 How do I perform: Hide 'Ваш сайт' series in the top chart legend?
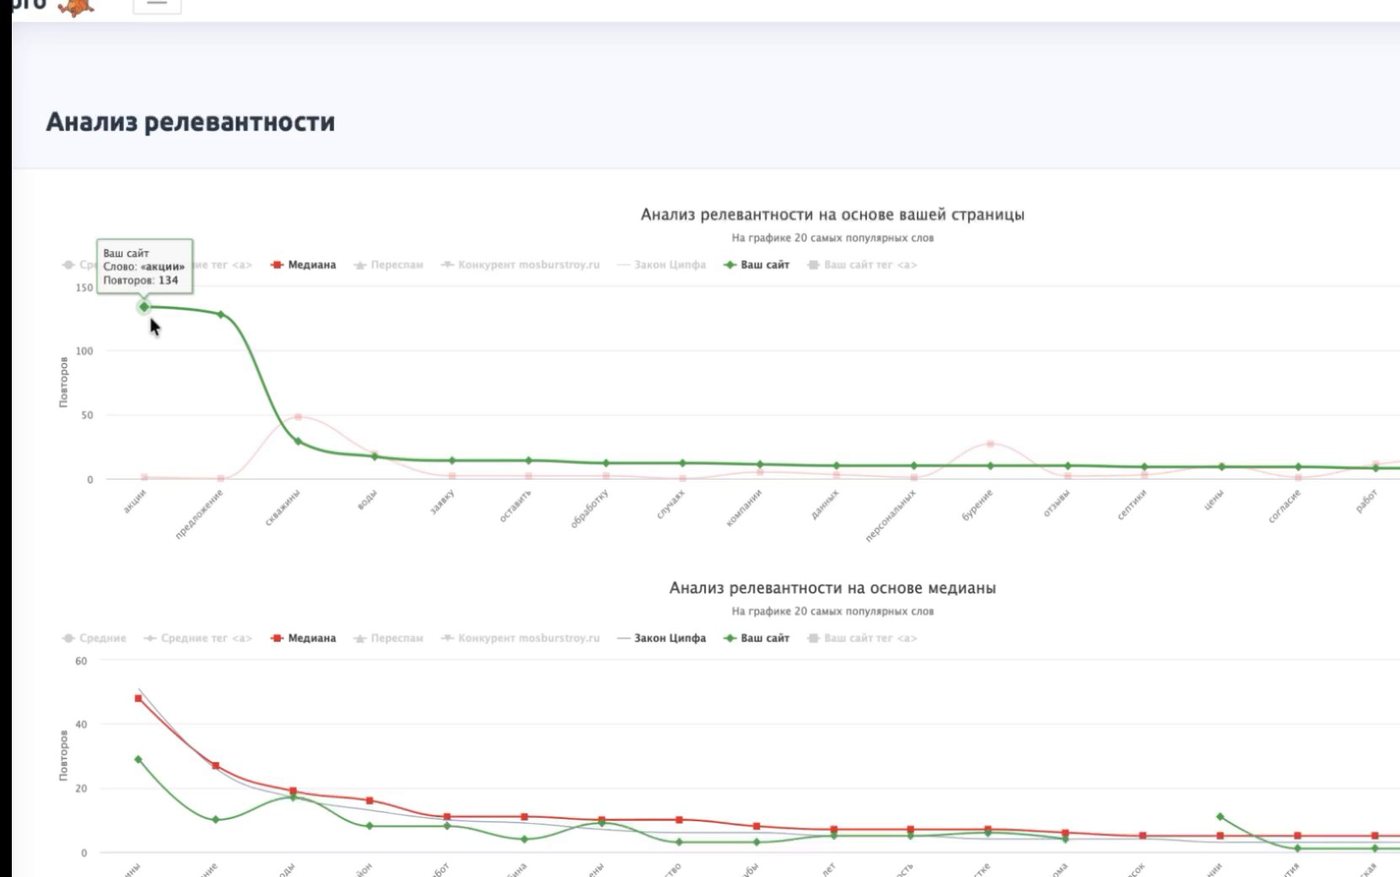tap(757, 265)
